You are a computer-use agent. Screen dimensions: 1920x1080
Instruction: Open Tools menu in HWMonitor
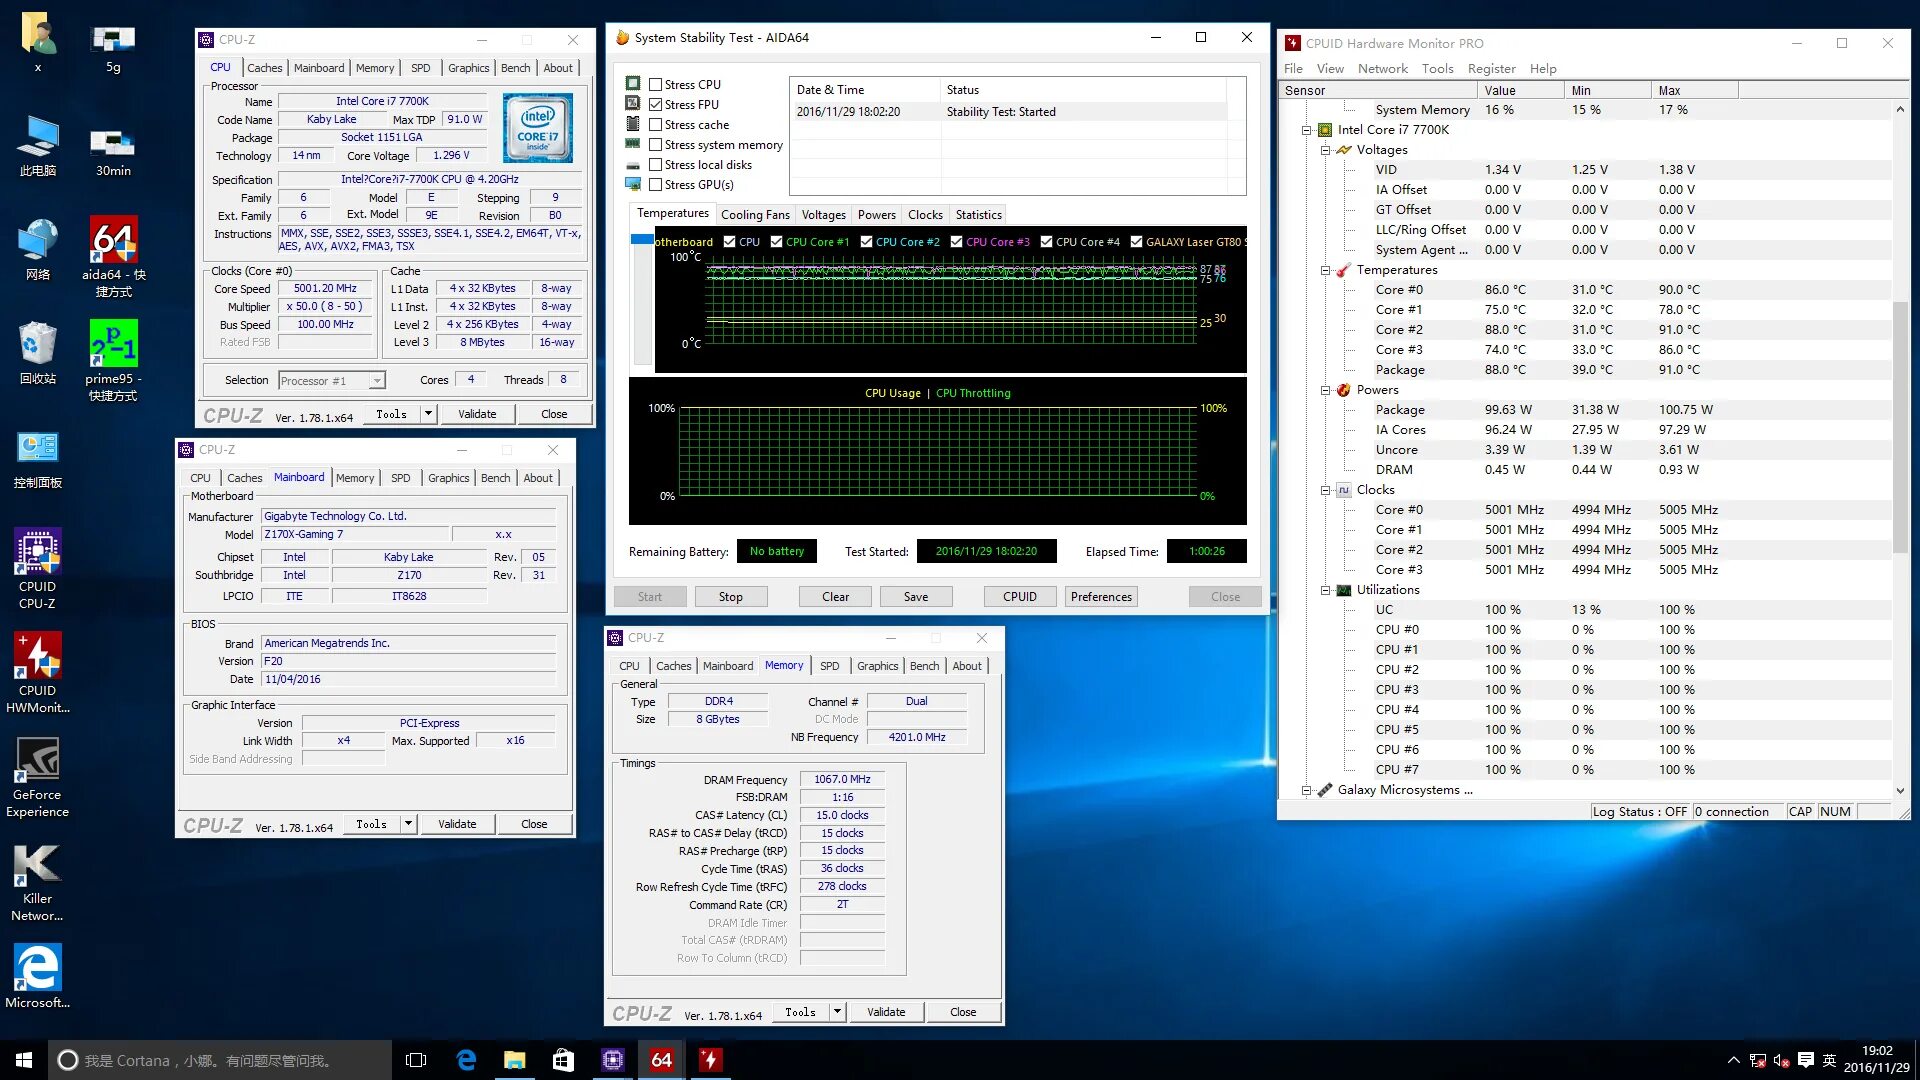[1437, 69]
